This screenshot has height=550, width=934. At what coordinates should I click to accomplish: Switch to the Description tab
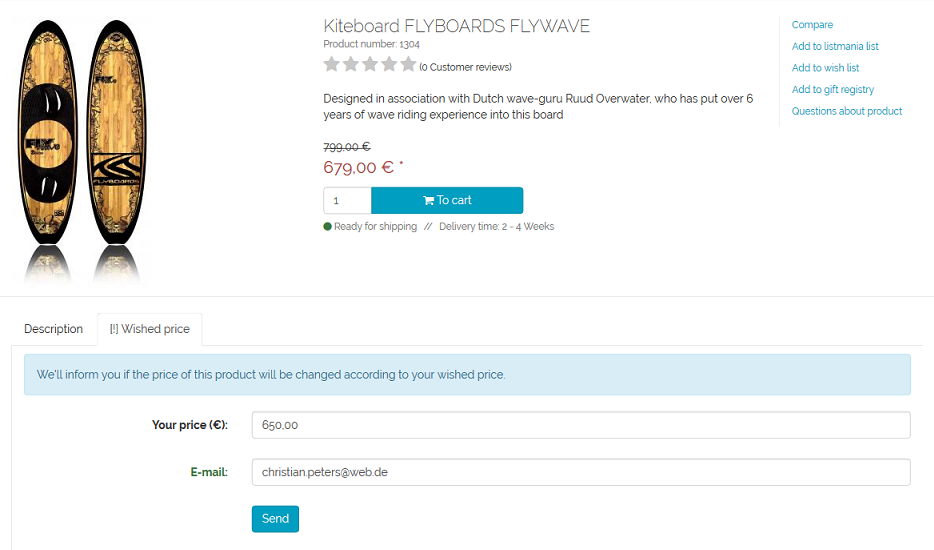pos(54,329)
